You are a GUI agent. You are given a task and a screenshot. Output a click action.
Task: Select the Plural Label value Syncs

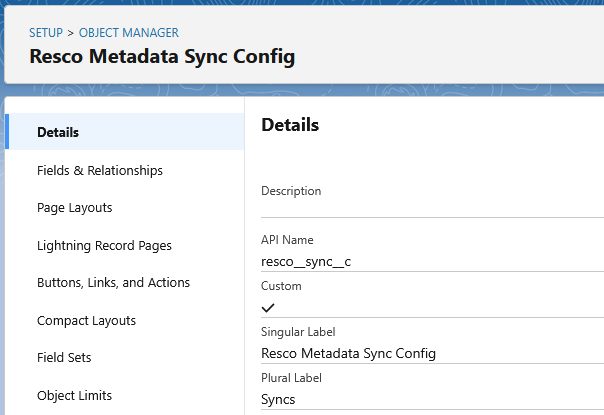pos(278,400)
